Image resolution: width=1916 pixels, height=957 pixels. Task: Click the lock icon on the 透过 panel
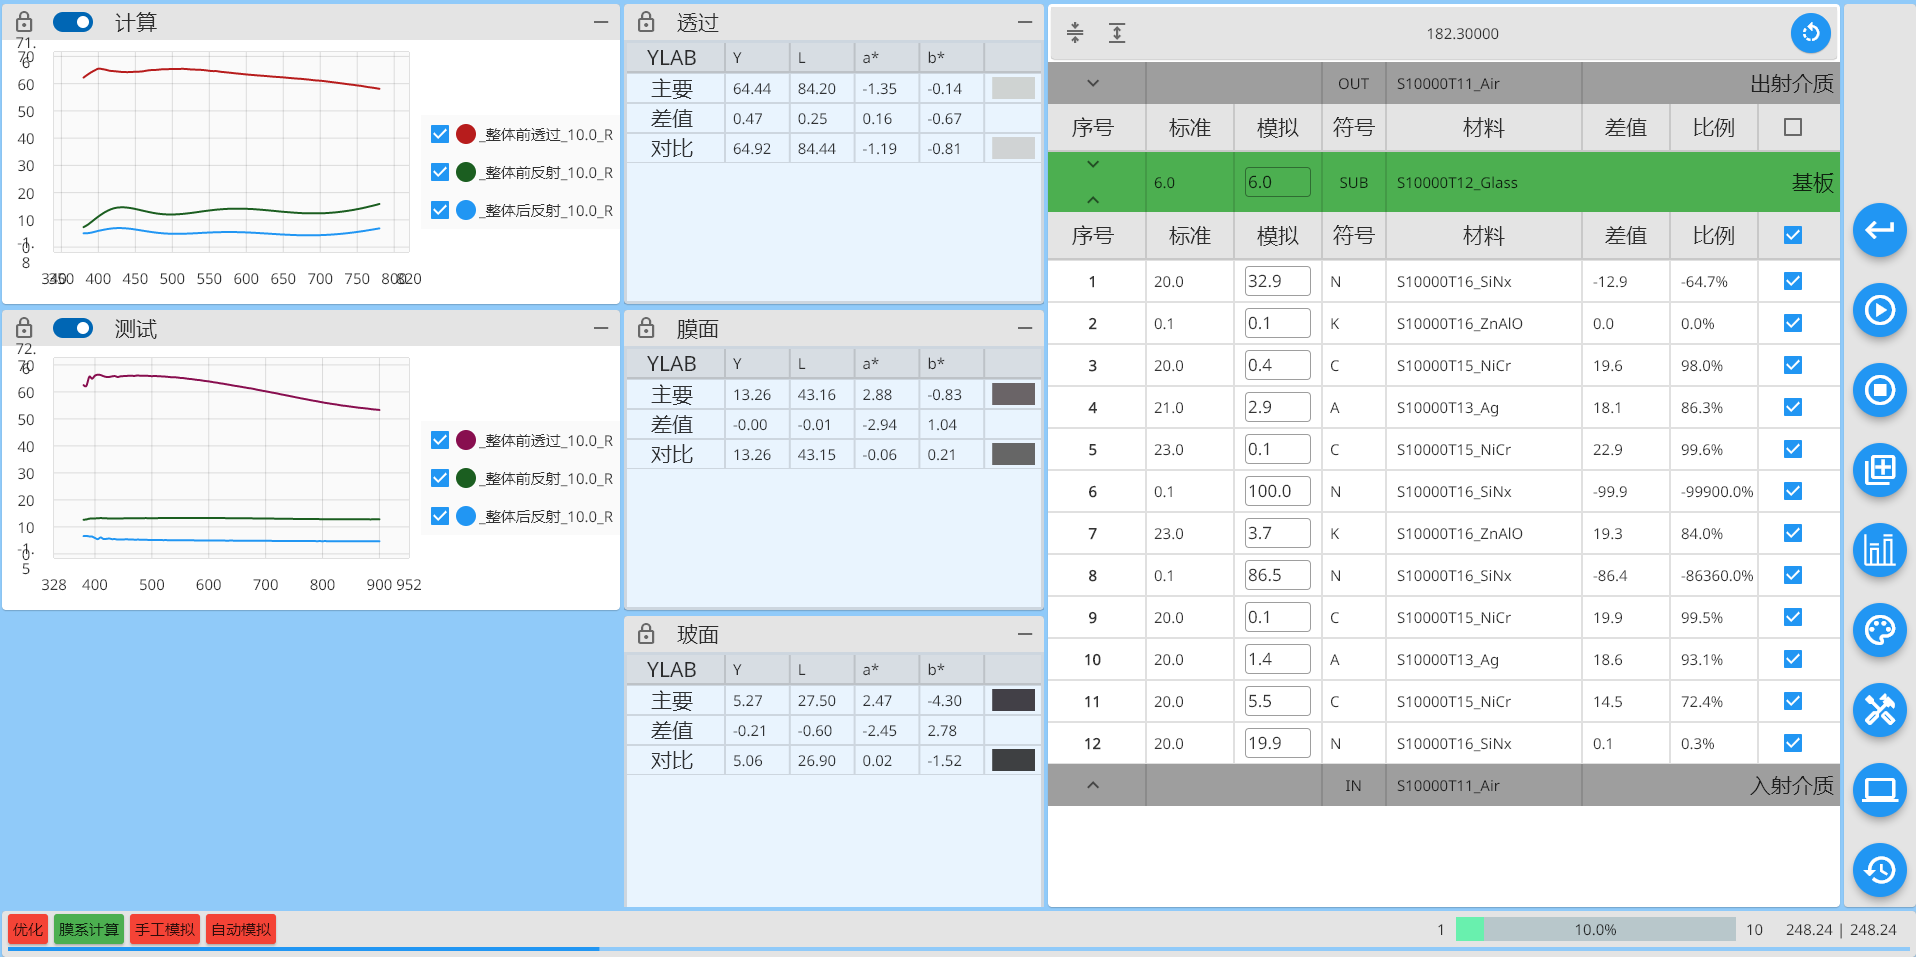644,22
